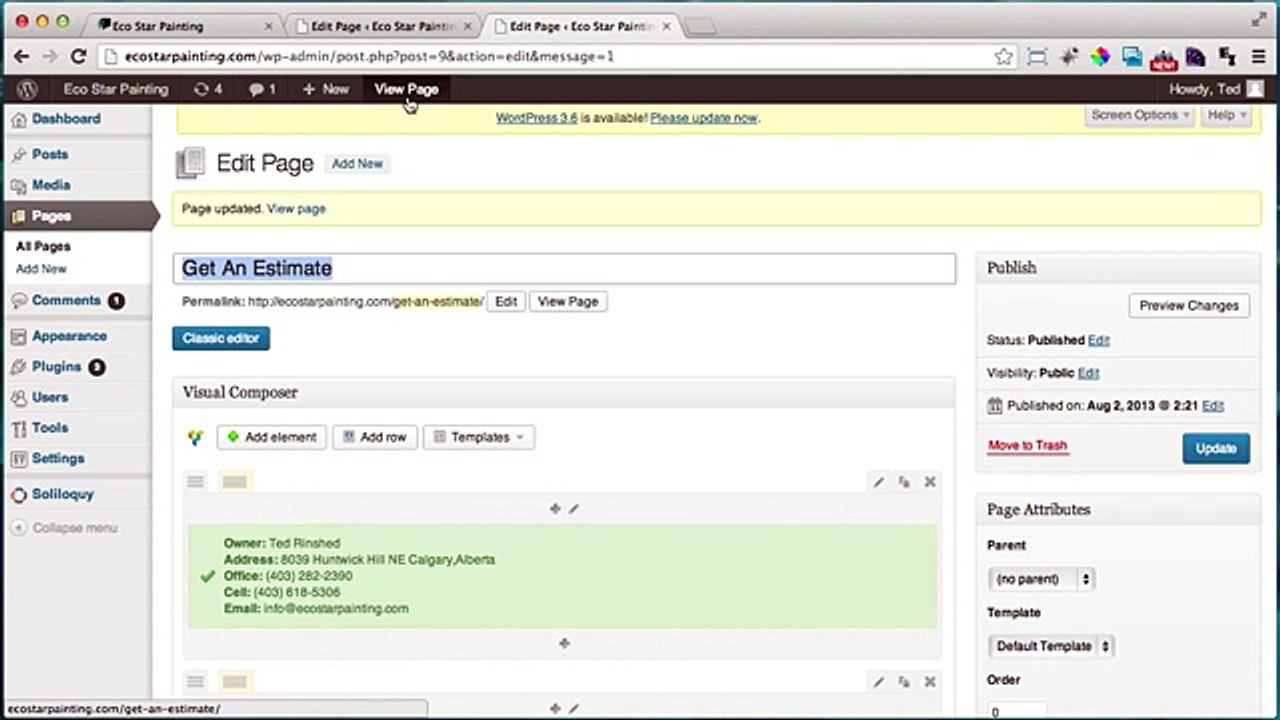
Task: Open Users in the sidebar
Action: 50,397
